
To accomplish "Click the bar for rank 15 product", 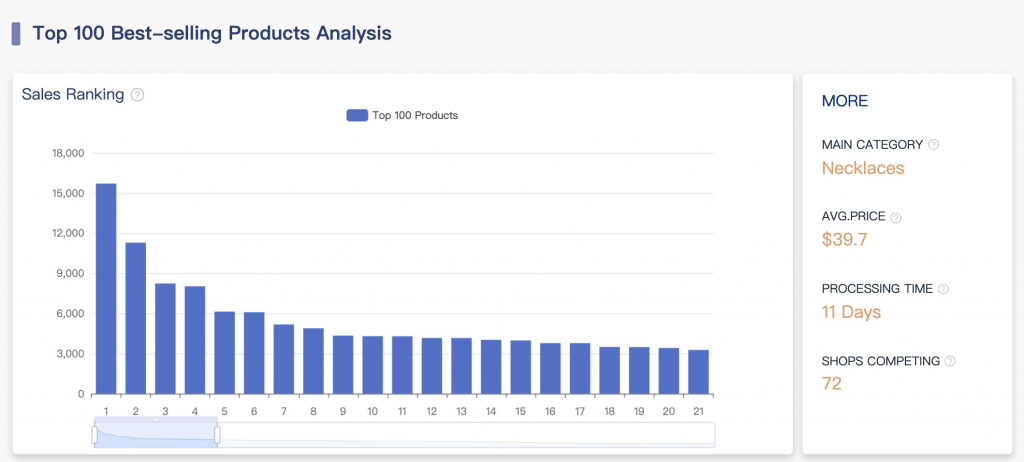I will 520,367.
